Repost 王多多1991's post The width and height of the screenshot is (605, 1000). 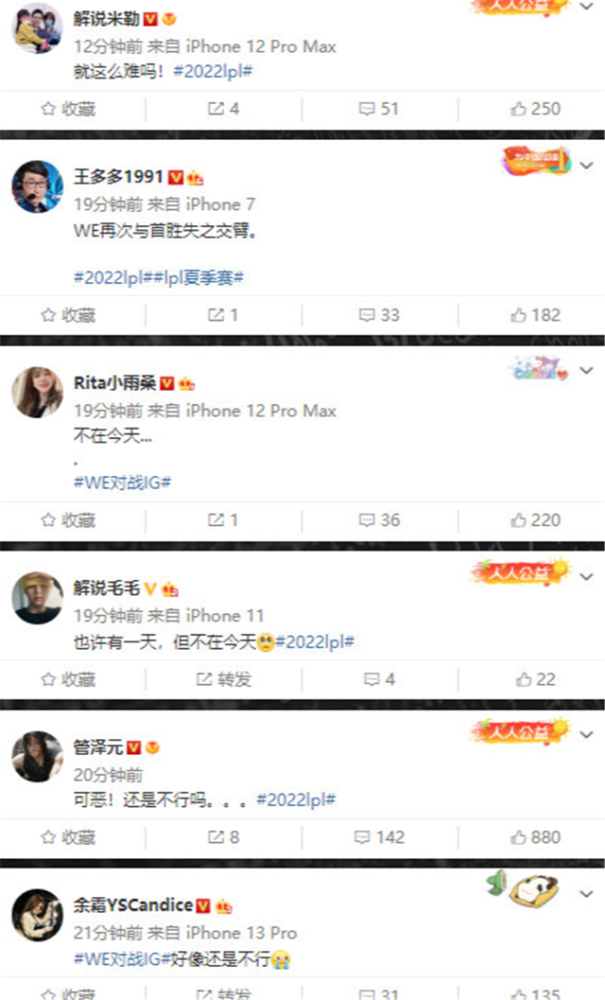(x=223, y=315)
